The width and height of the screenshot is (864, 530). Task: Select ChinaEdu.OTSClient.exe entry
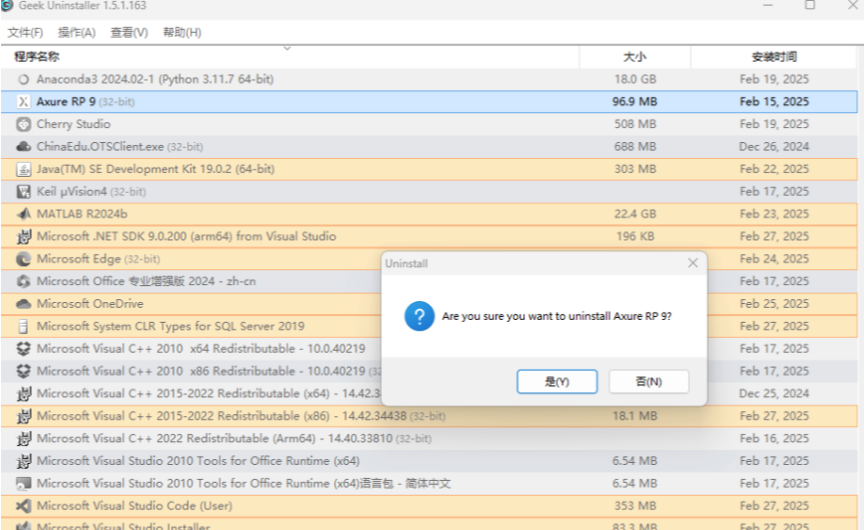point(120,147)
